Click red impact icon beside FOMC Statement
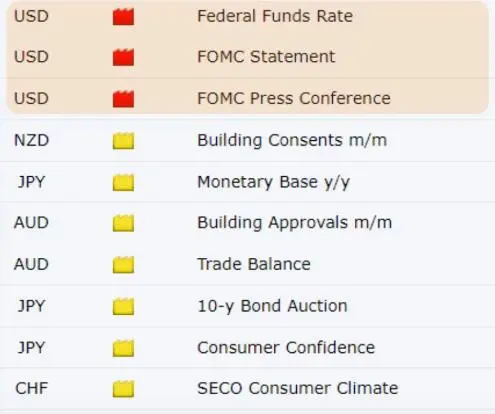The width and height of the screenshot is (495, 414). (x=123, y=57)
